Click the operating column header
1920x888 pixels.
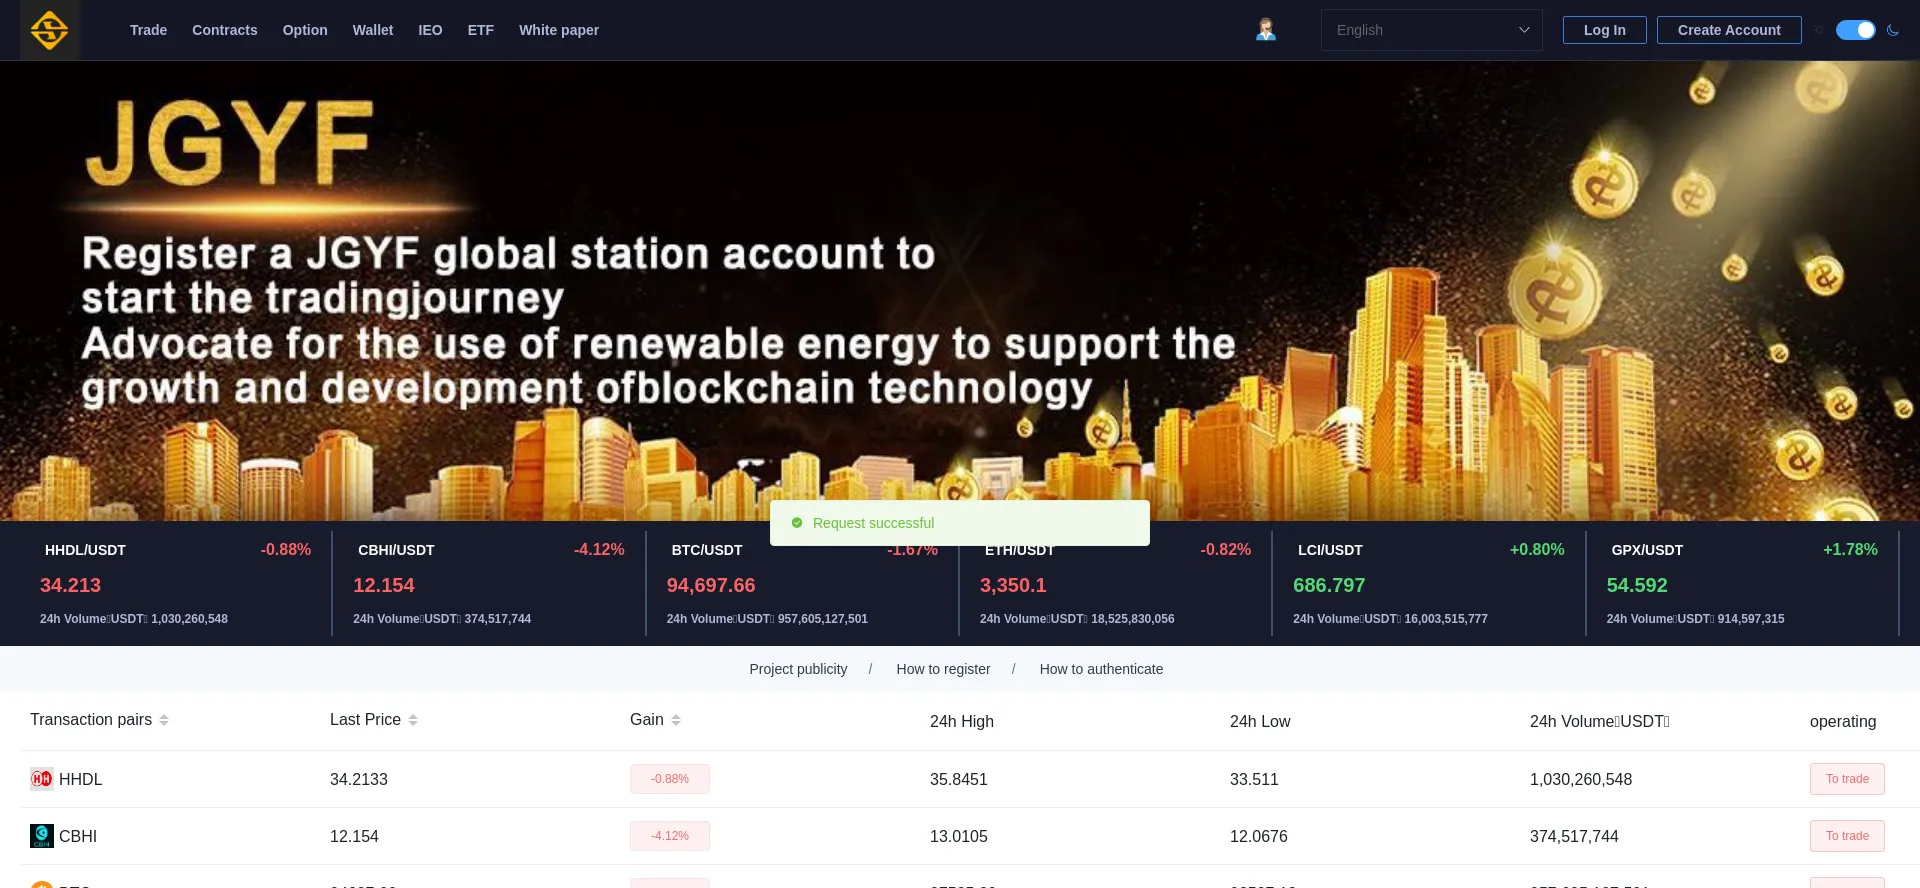1843,721
